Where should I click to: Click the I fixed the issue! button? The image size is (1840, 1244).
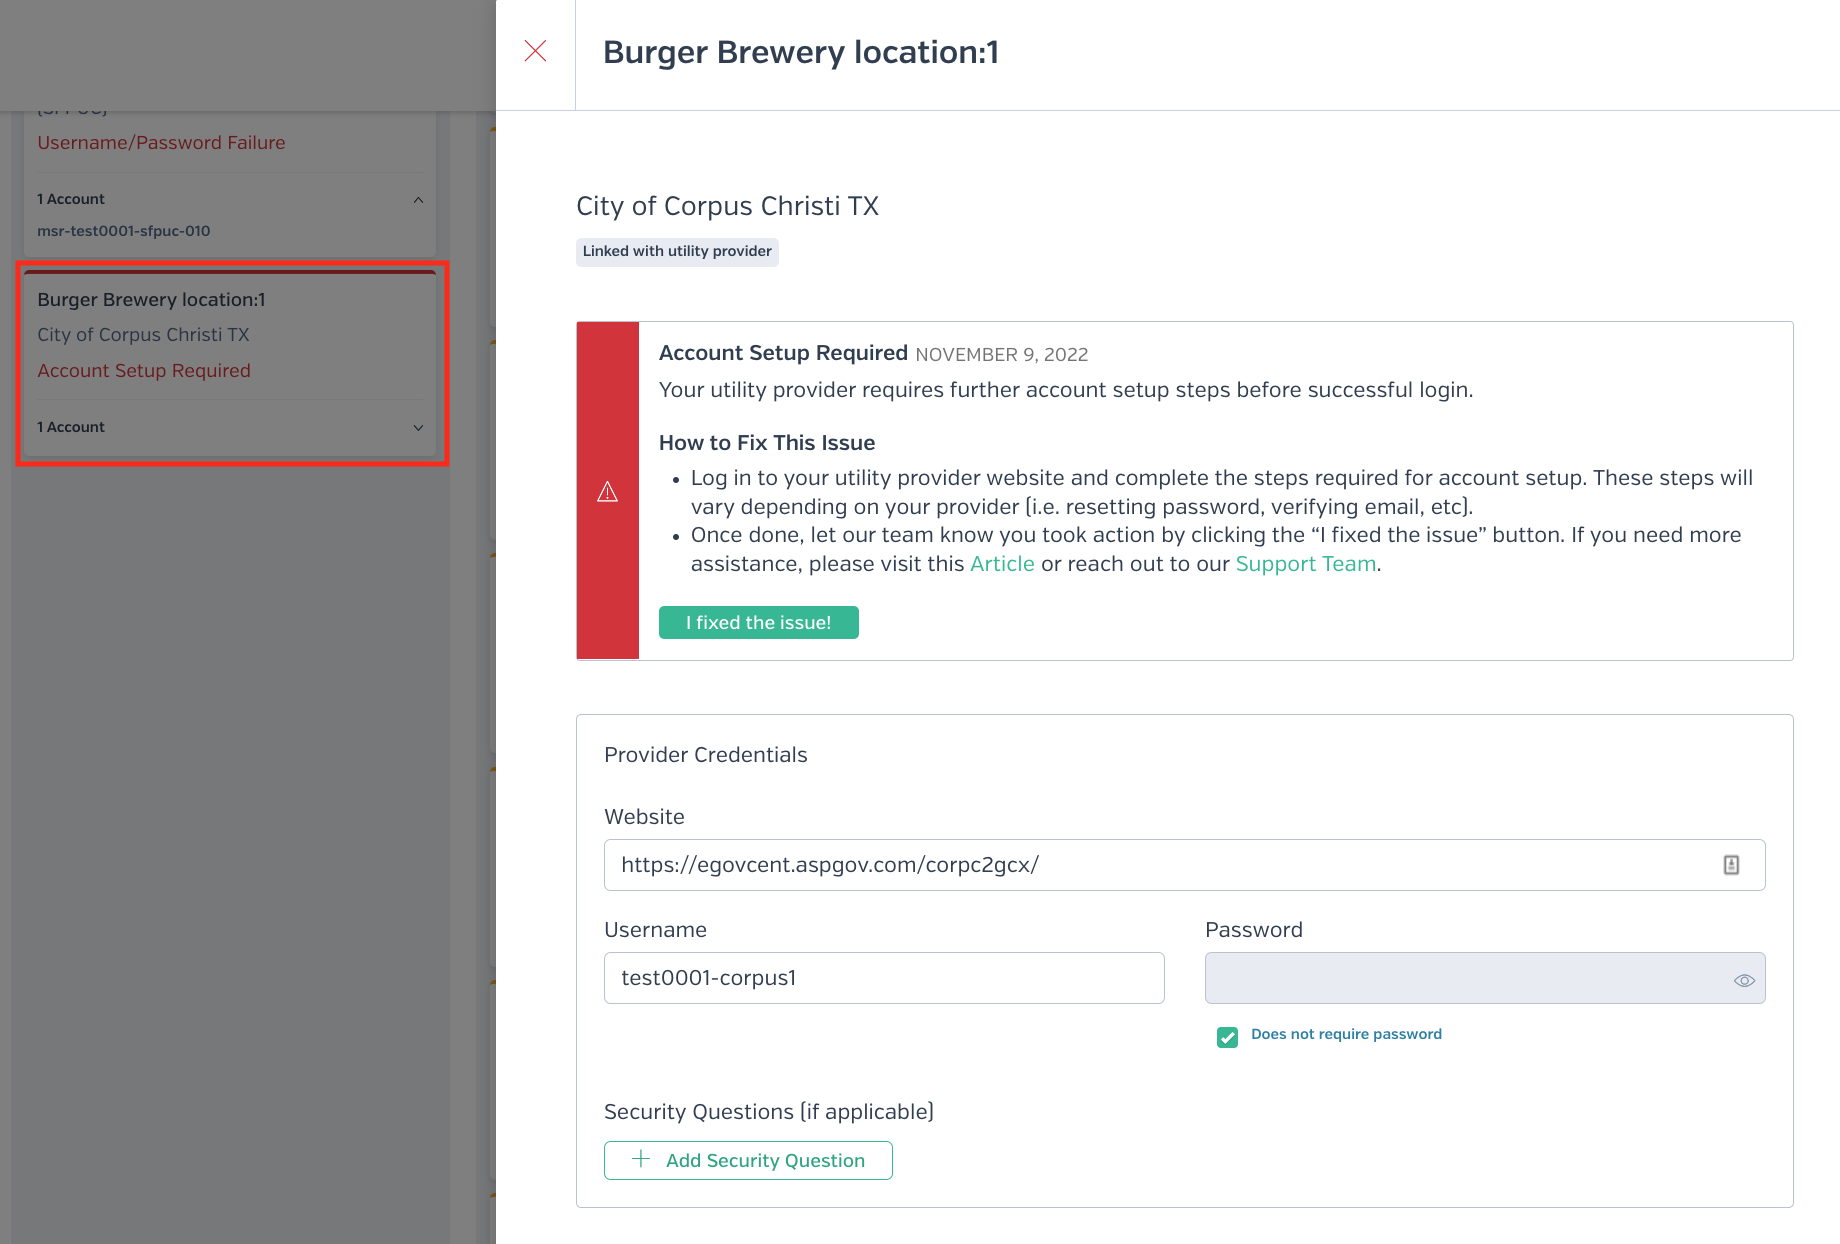click(758, 622)
